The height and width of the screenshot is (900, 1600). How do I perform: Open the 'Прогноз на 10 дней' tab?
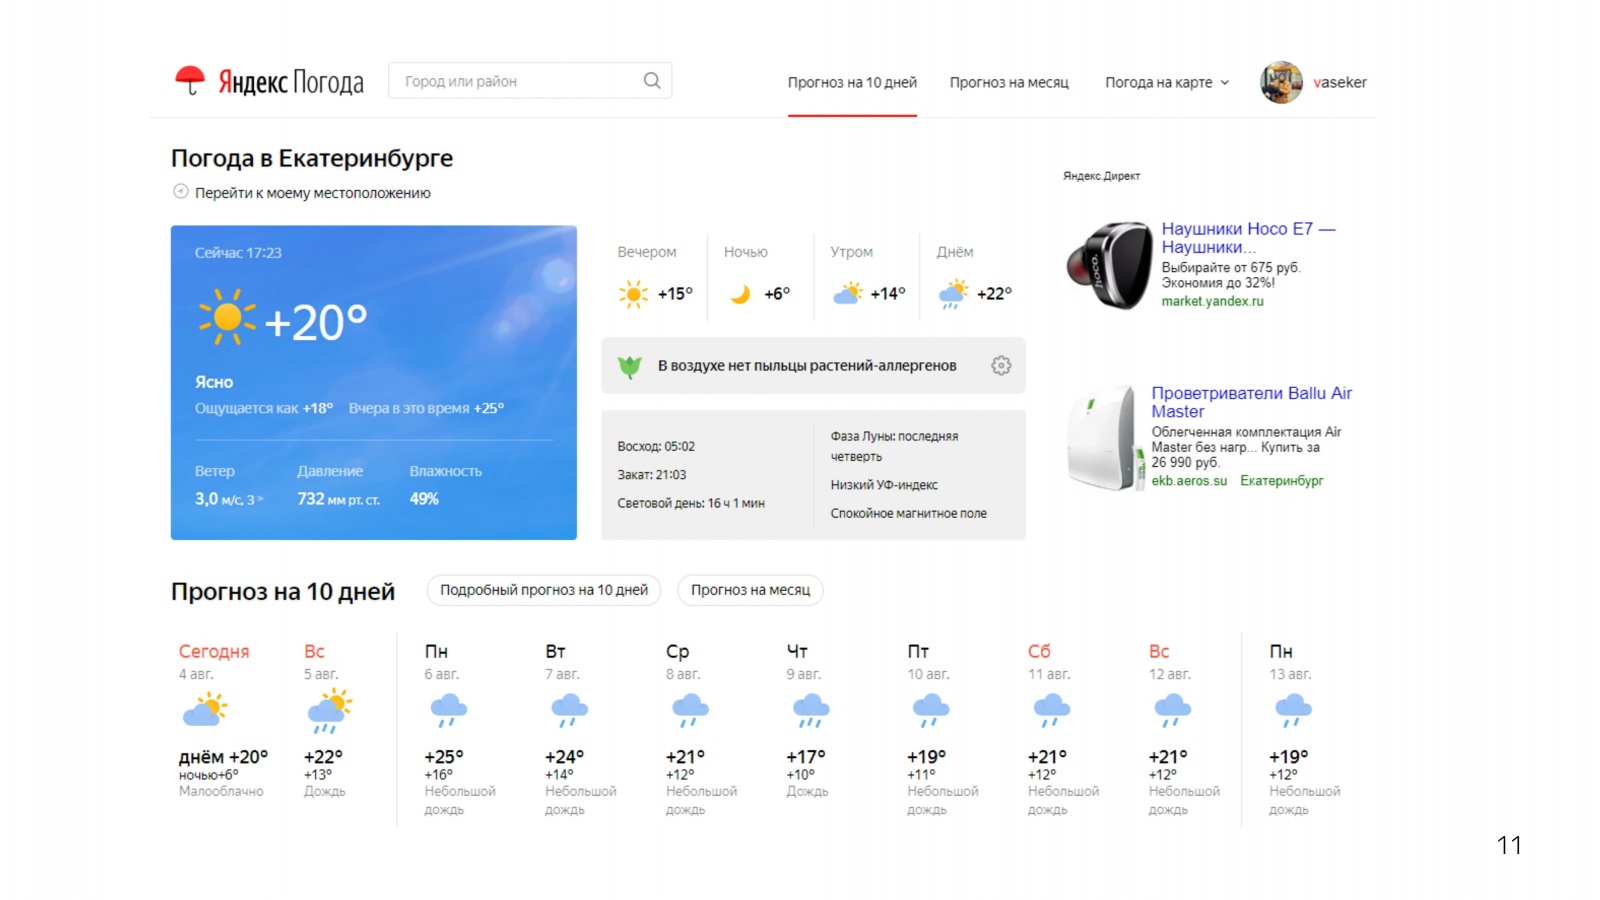(x=852, y=83)
